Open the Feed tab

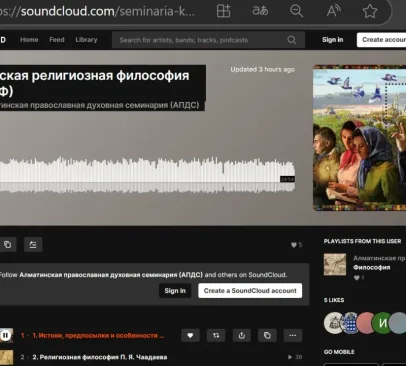[x=57, y=40]
